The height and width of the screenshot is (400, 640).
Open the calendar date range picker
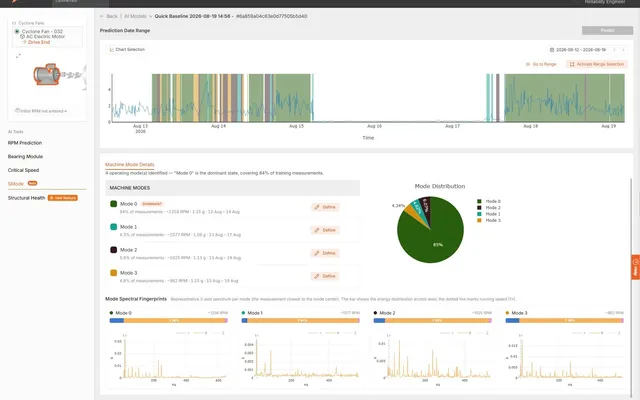tap(577, 50)
